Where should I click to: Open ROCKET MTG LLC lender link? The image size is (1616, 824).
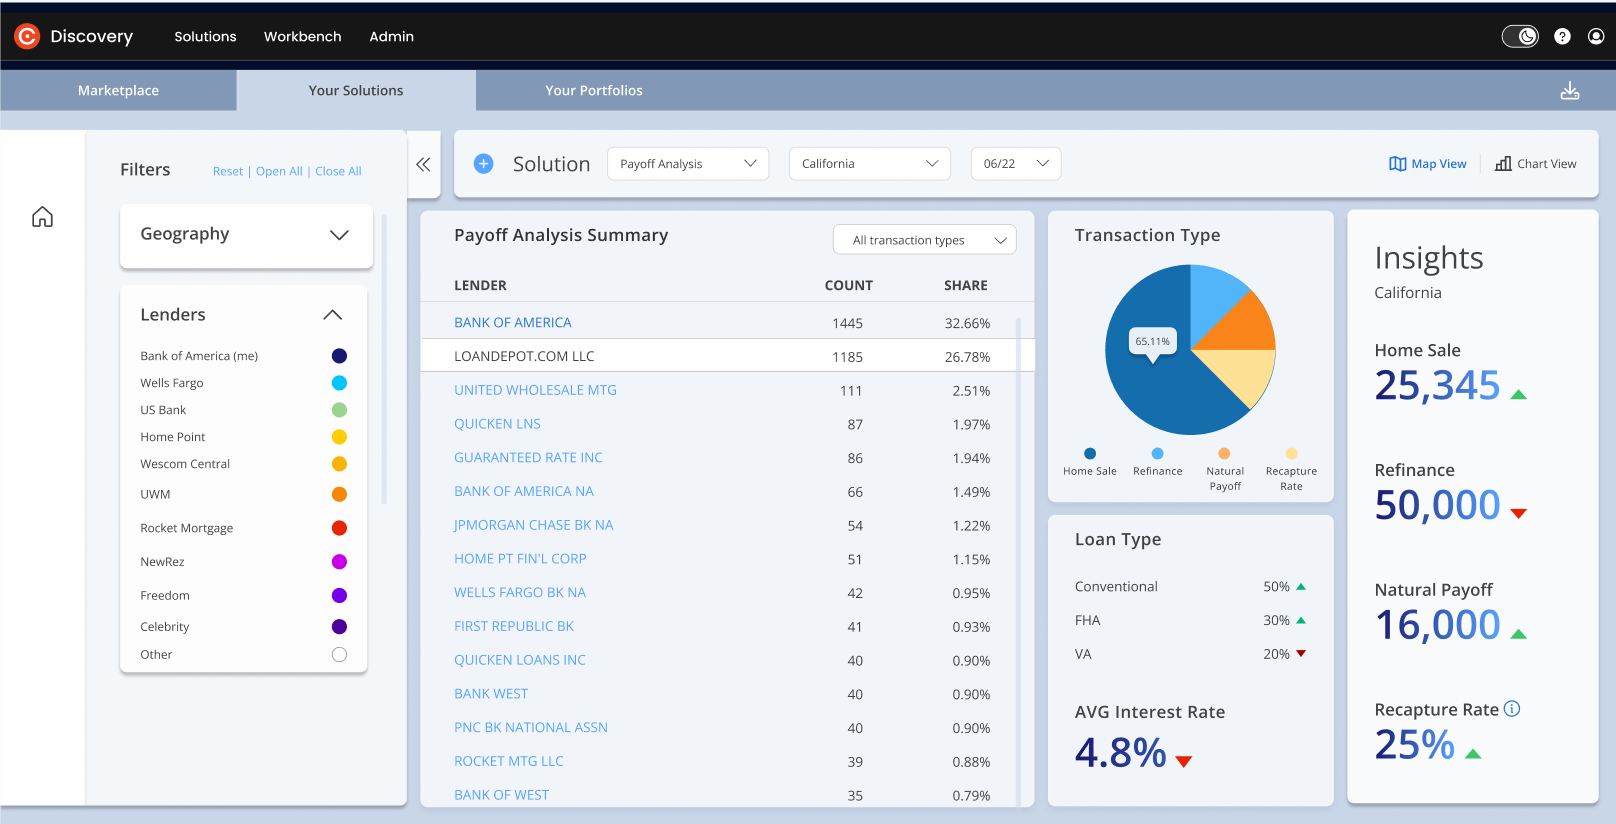pos(509,761)
